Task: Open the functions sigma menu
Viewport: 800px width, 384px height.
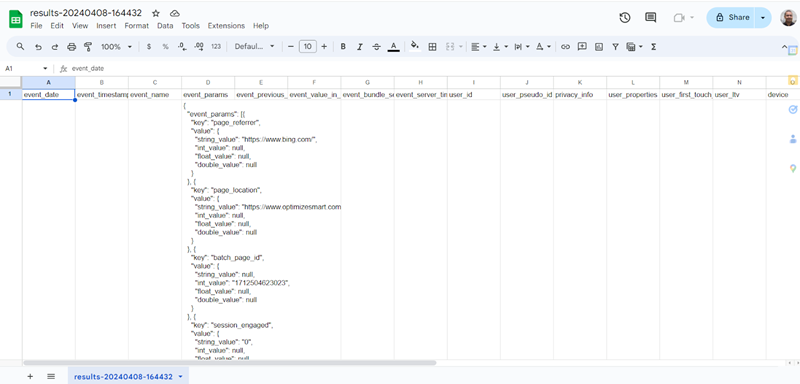Action: [653, 47]
